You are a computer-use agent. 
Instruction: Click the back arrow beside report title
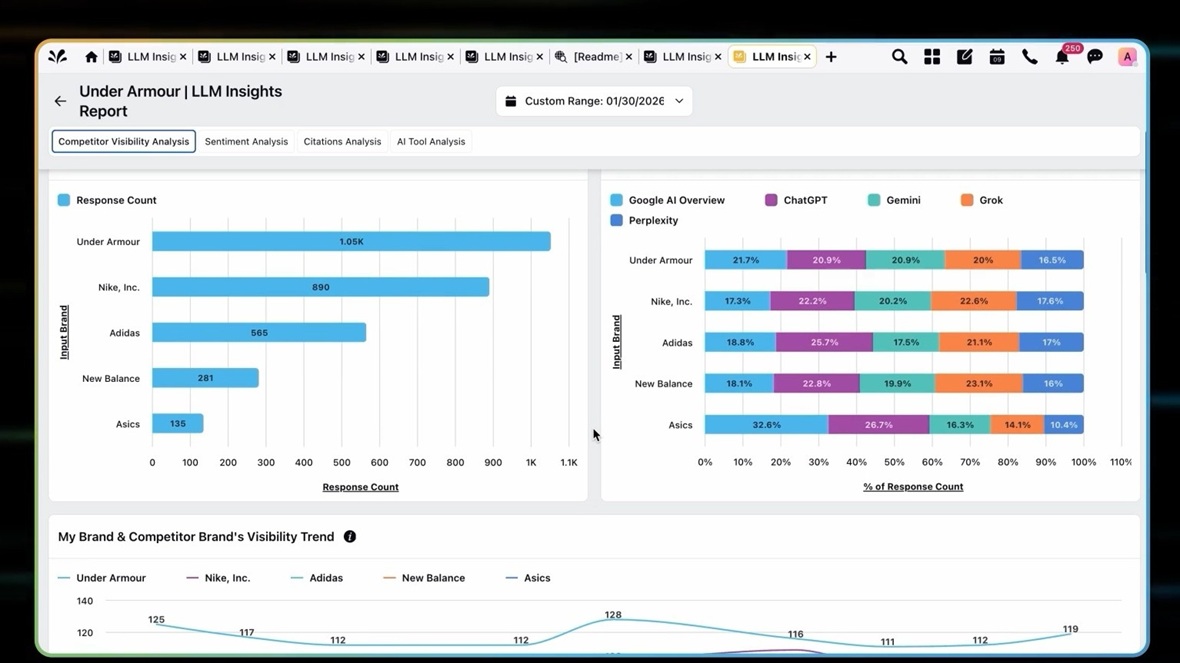(x=60, y=101)
